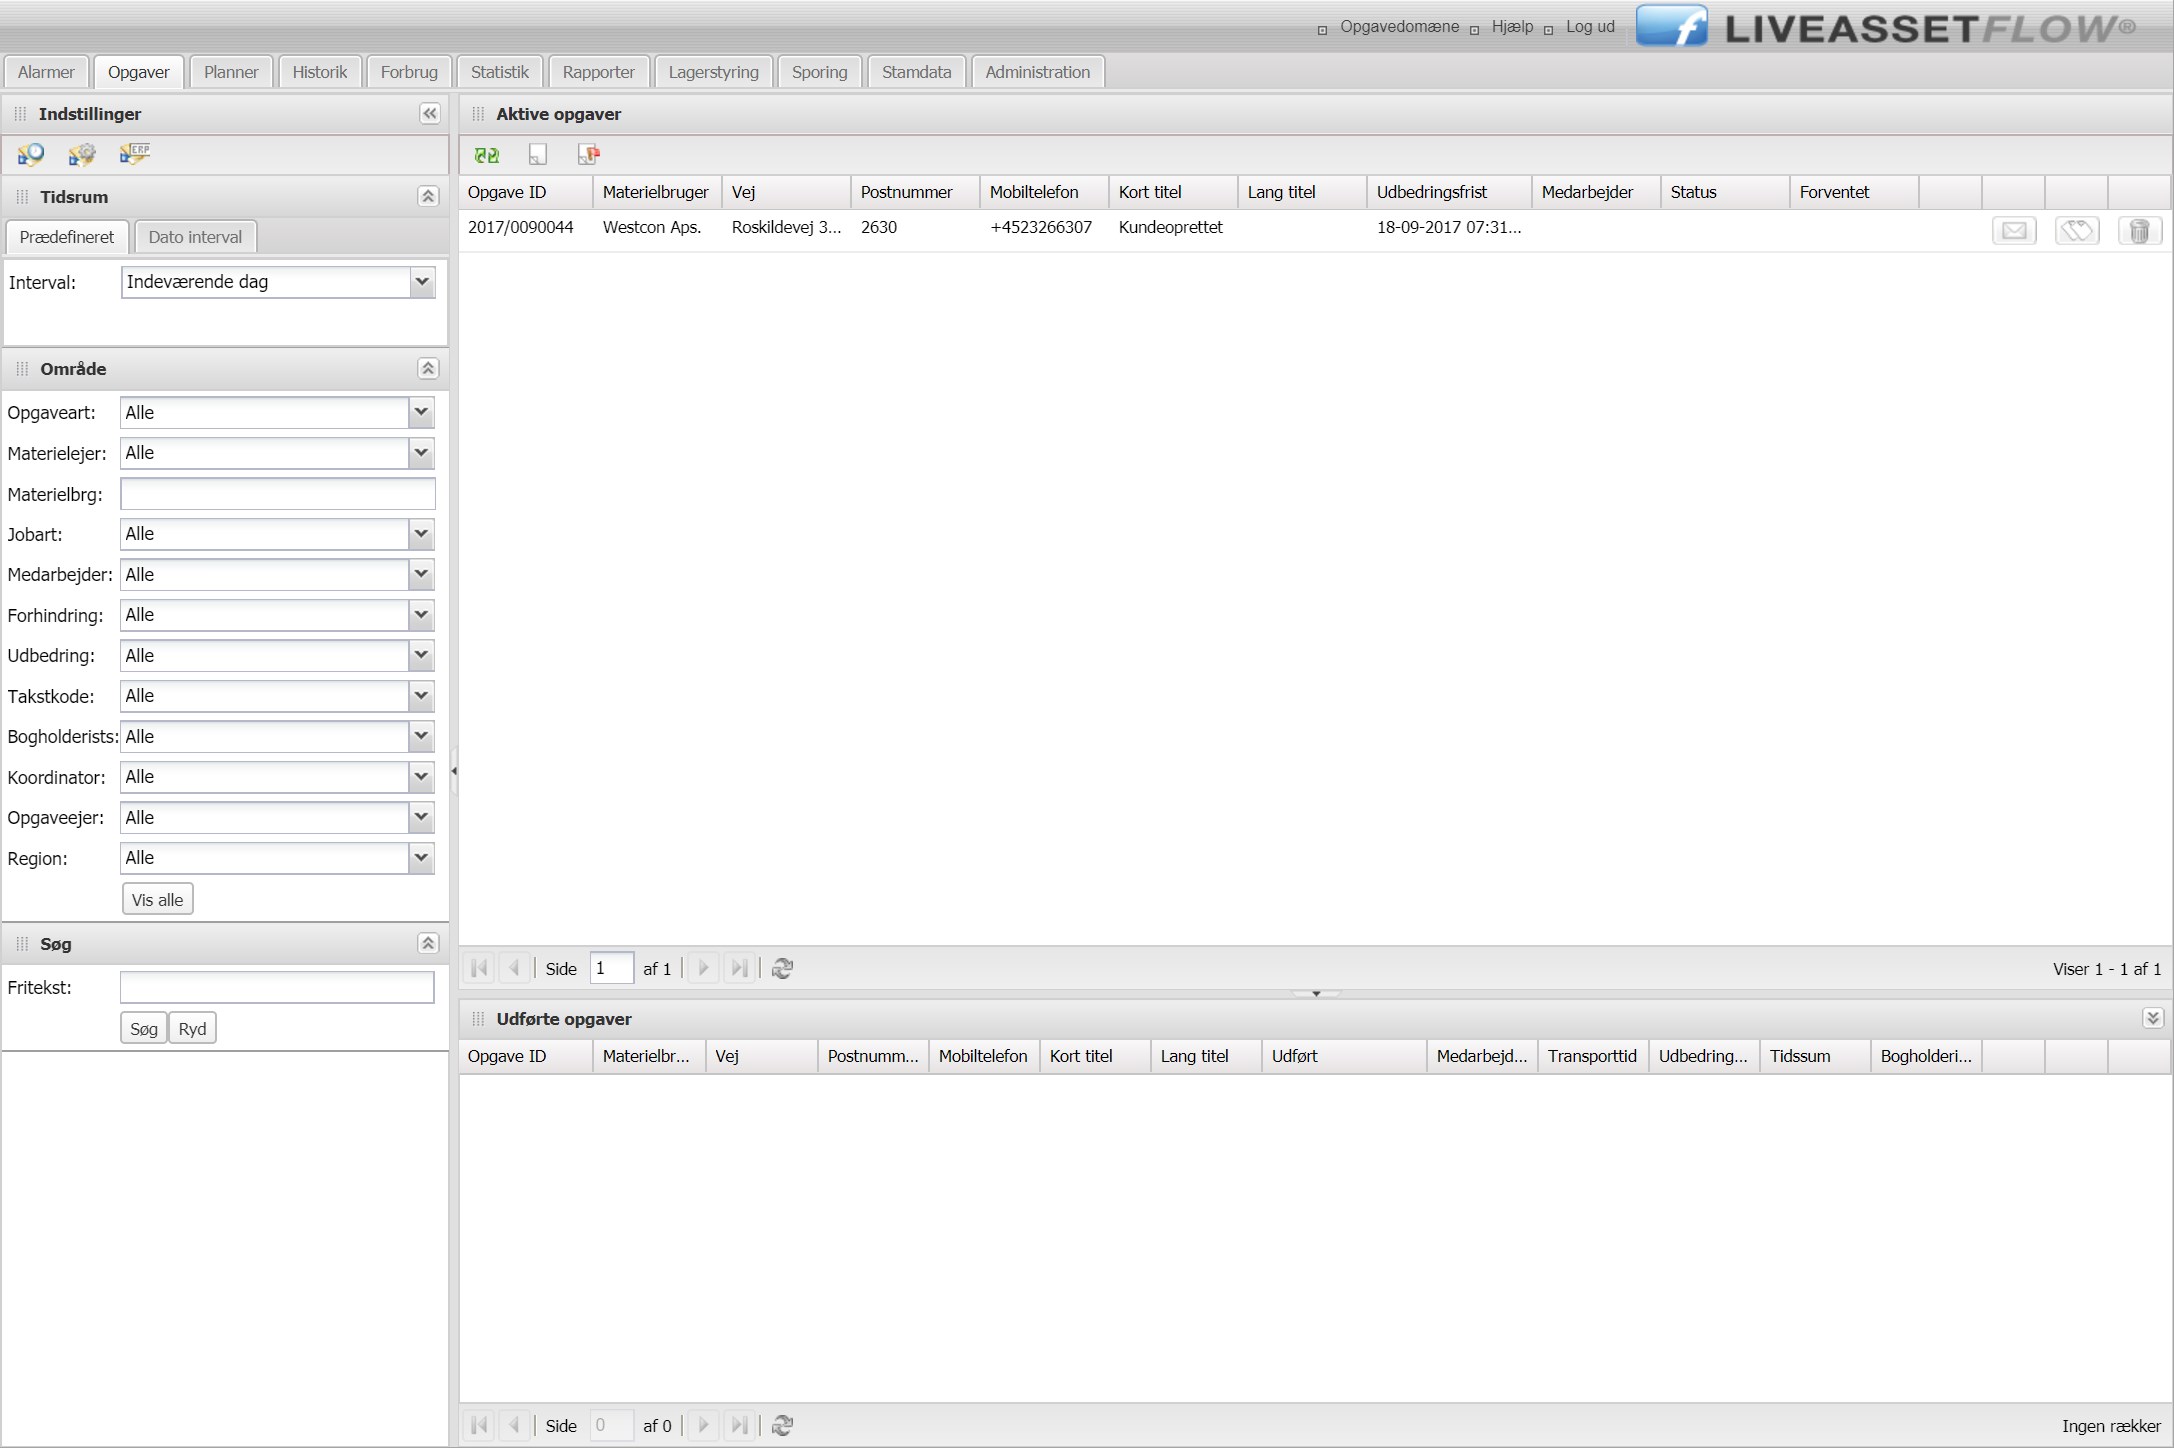2174x1448 pixels.
Task: Click the red flag document toolbar icon
Action: click(x=588, y=155)
